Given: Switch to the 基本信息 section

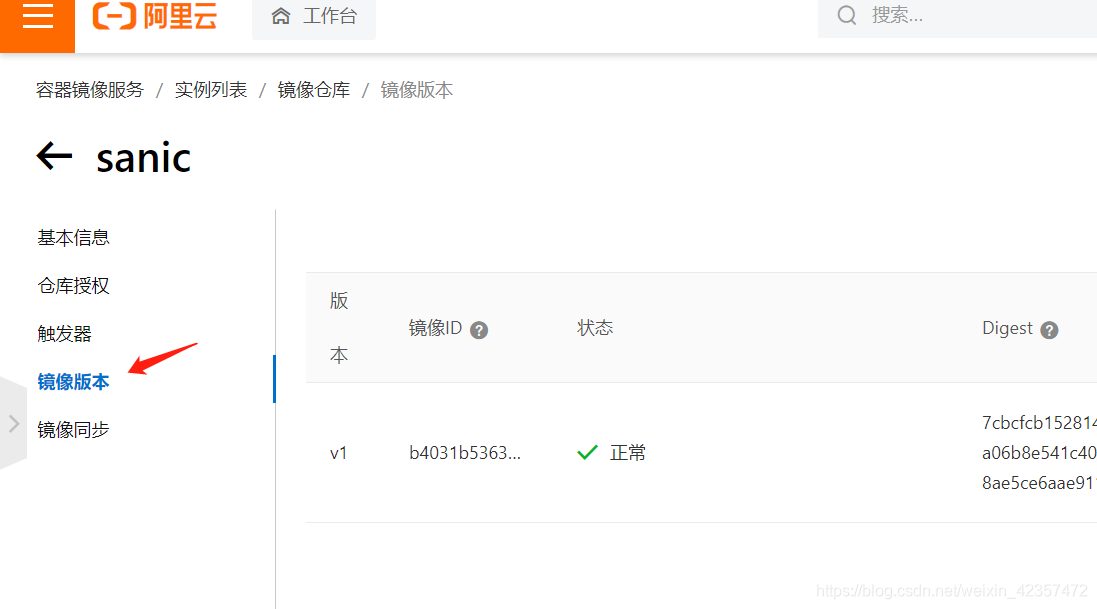Looking at the screenshot, I should click(73, 237).
